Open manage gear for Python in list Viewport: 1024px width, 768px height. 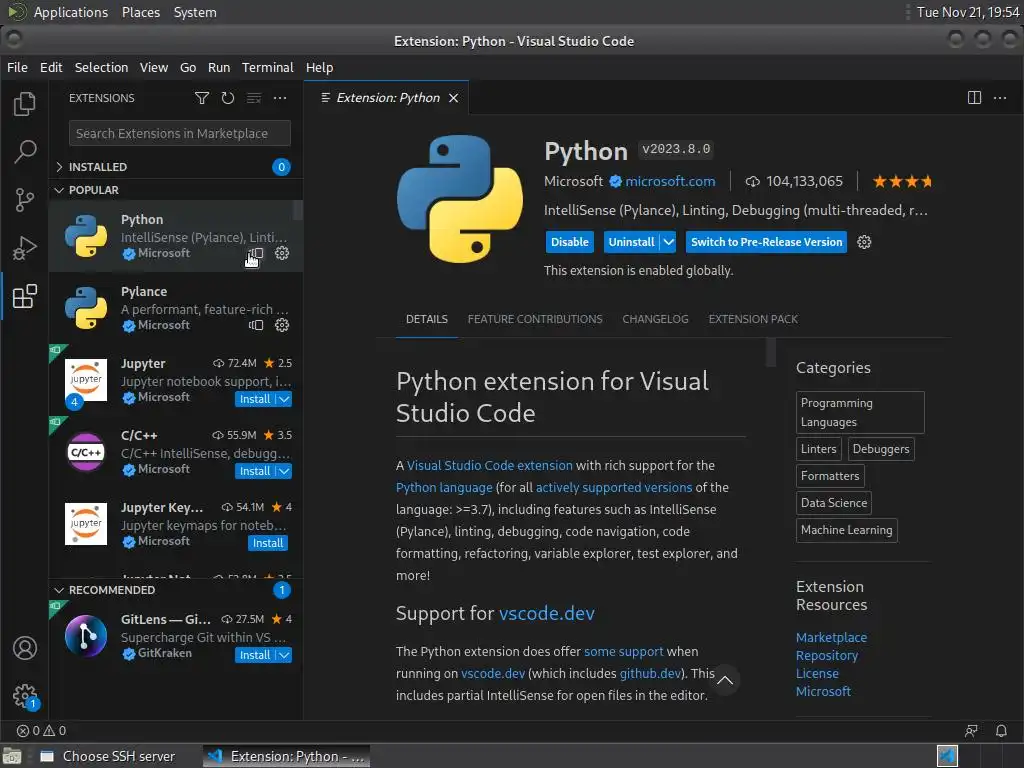coord(282,253)
